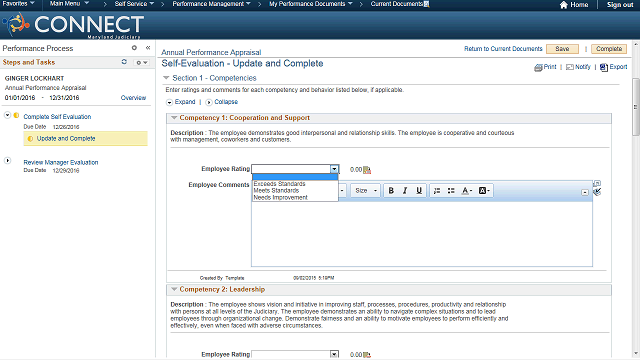640x360 pixels.
Task: Open the Performance Process settings gear icon
Action: (134, 48)
